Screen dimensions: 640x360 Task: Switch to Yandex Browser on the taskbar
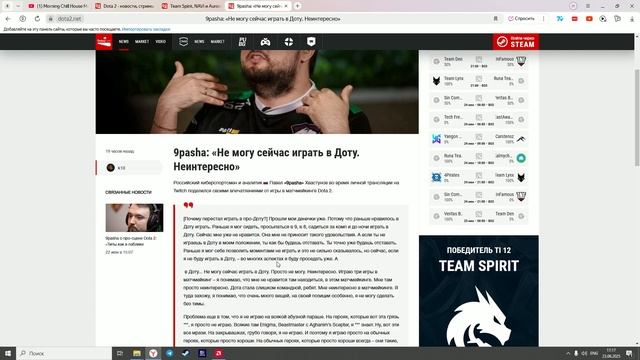pos(153,353)
